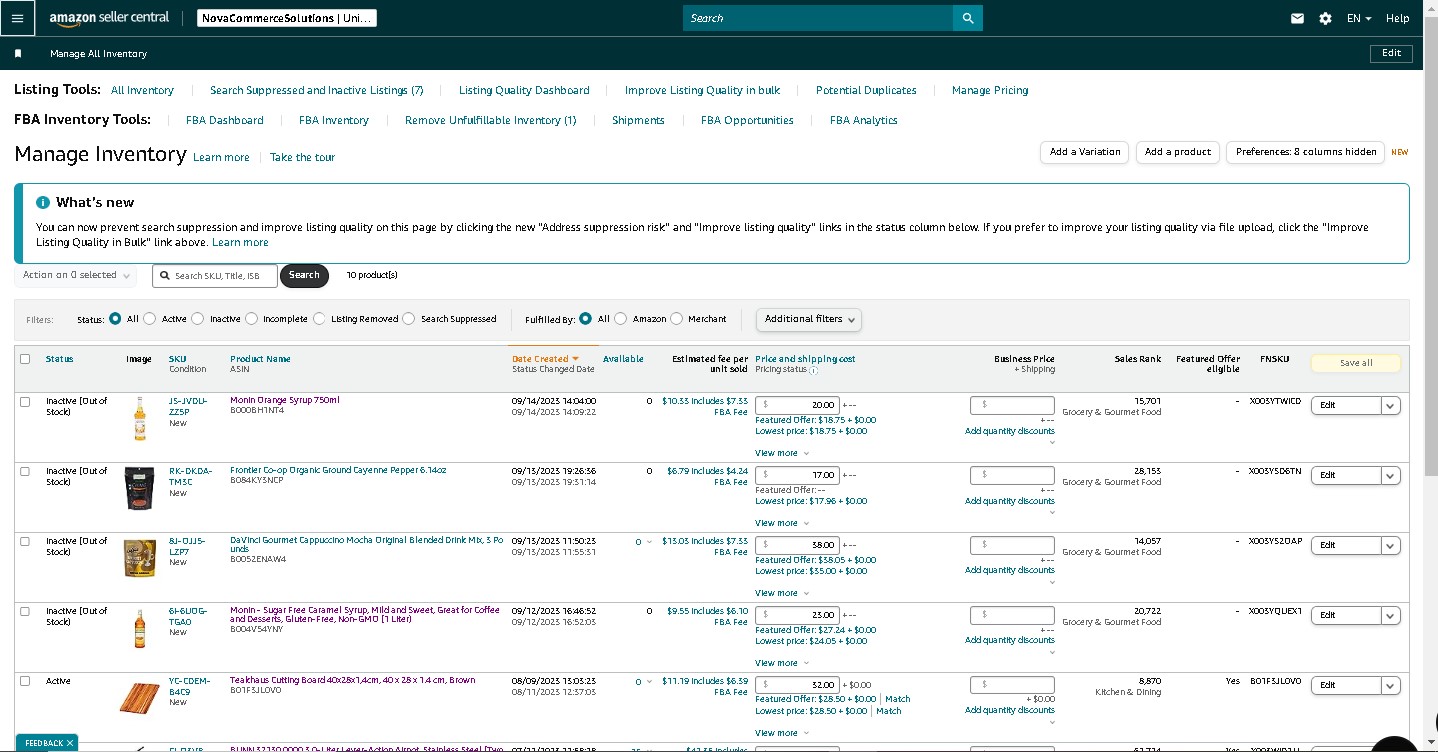
Task: Open the All Inventory listing tool
Action: pos(142,90)
